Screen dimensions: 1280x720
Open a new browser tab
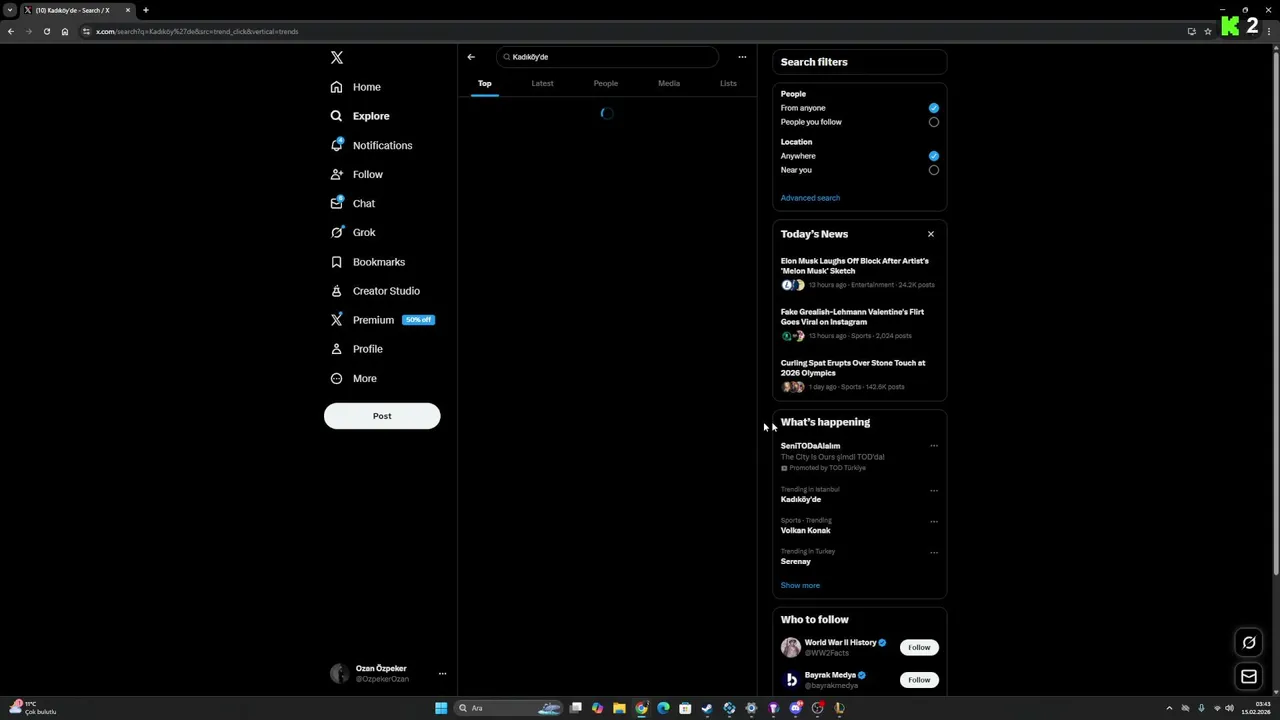point(145,10)
